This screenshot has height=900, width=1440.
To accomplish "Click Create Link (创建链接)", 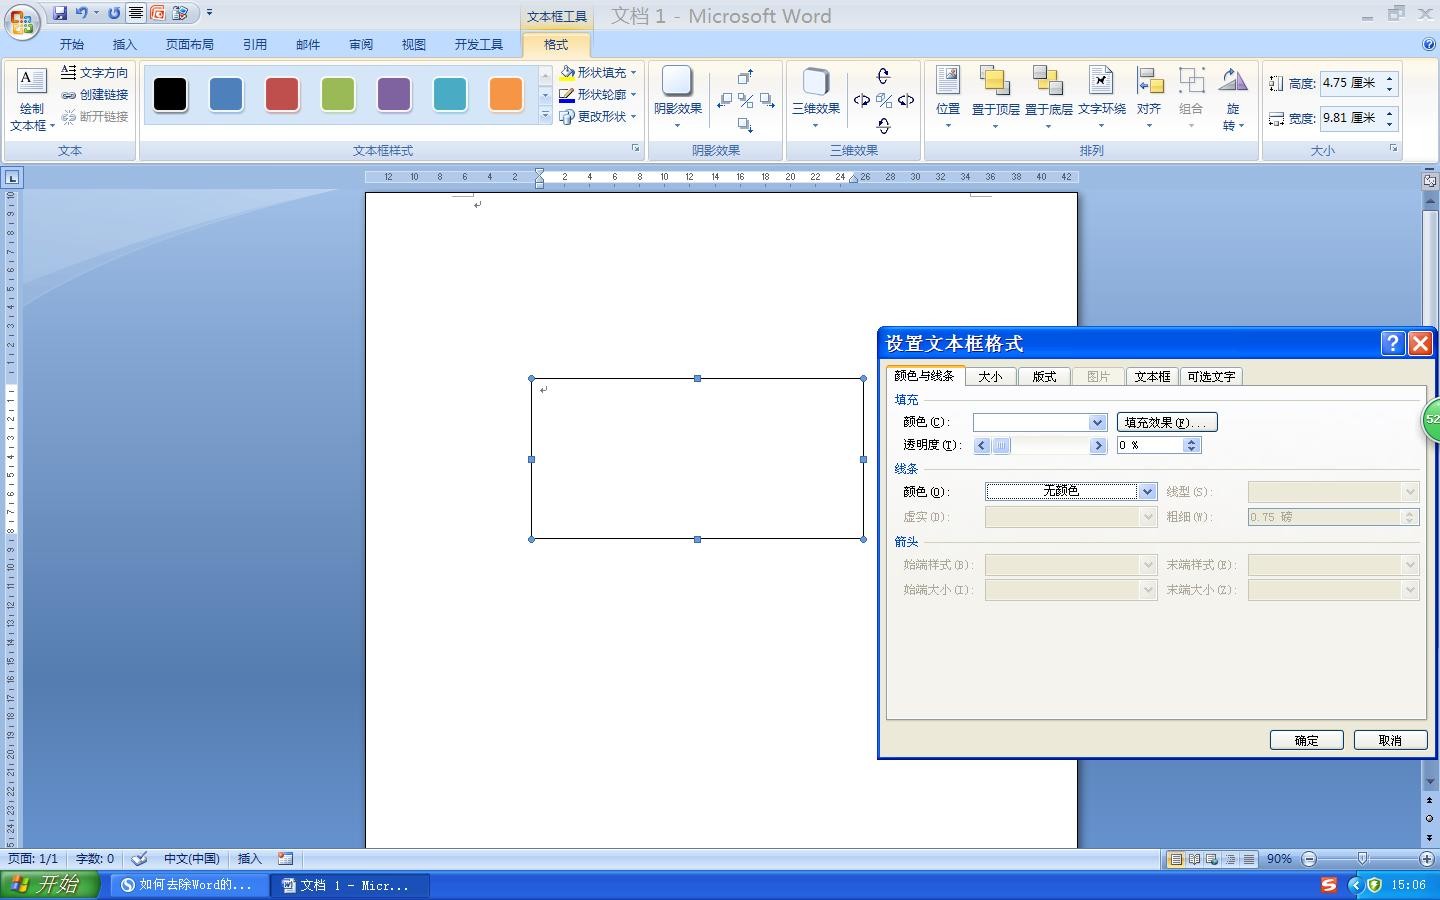I will (x=94, y=94).
